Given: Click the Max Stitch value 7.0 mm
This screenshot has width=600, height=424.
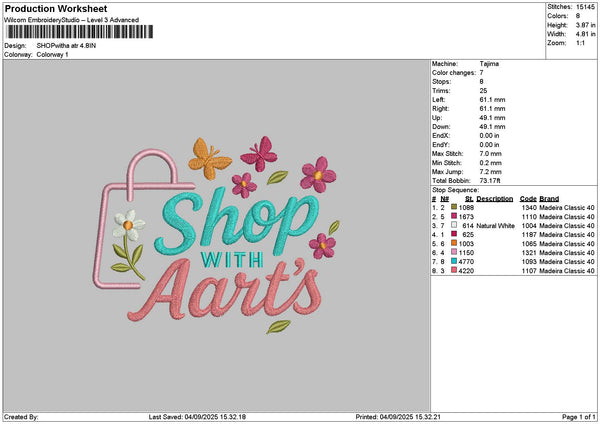Looking at the screenshot, I should (490, 154).
